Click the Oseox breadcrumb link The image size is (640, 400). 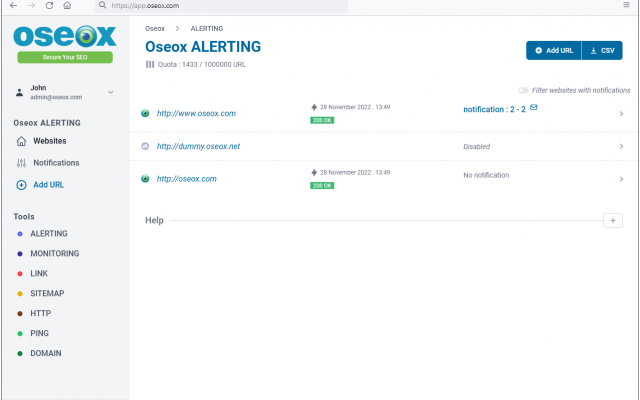155,29
